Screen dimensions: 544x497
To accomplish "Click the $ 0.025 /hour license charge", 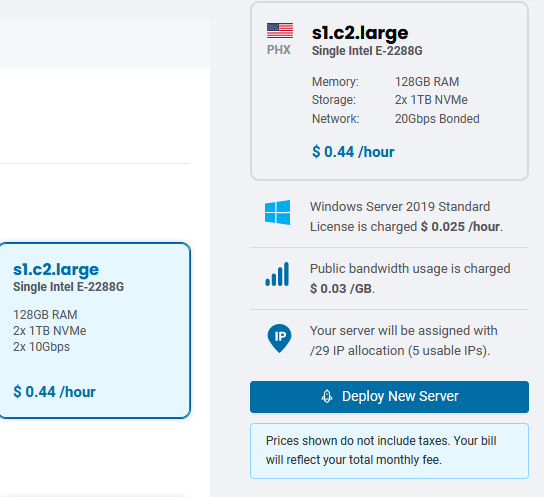I will 460,227.
